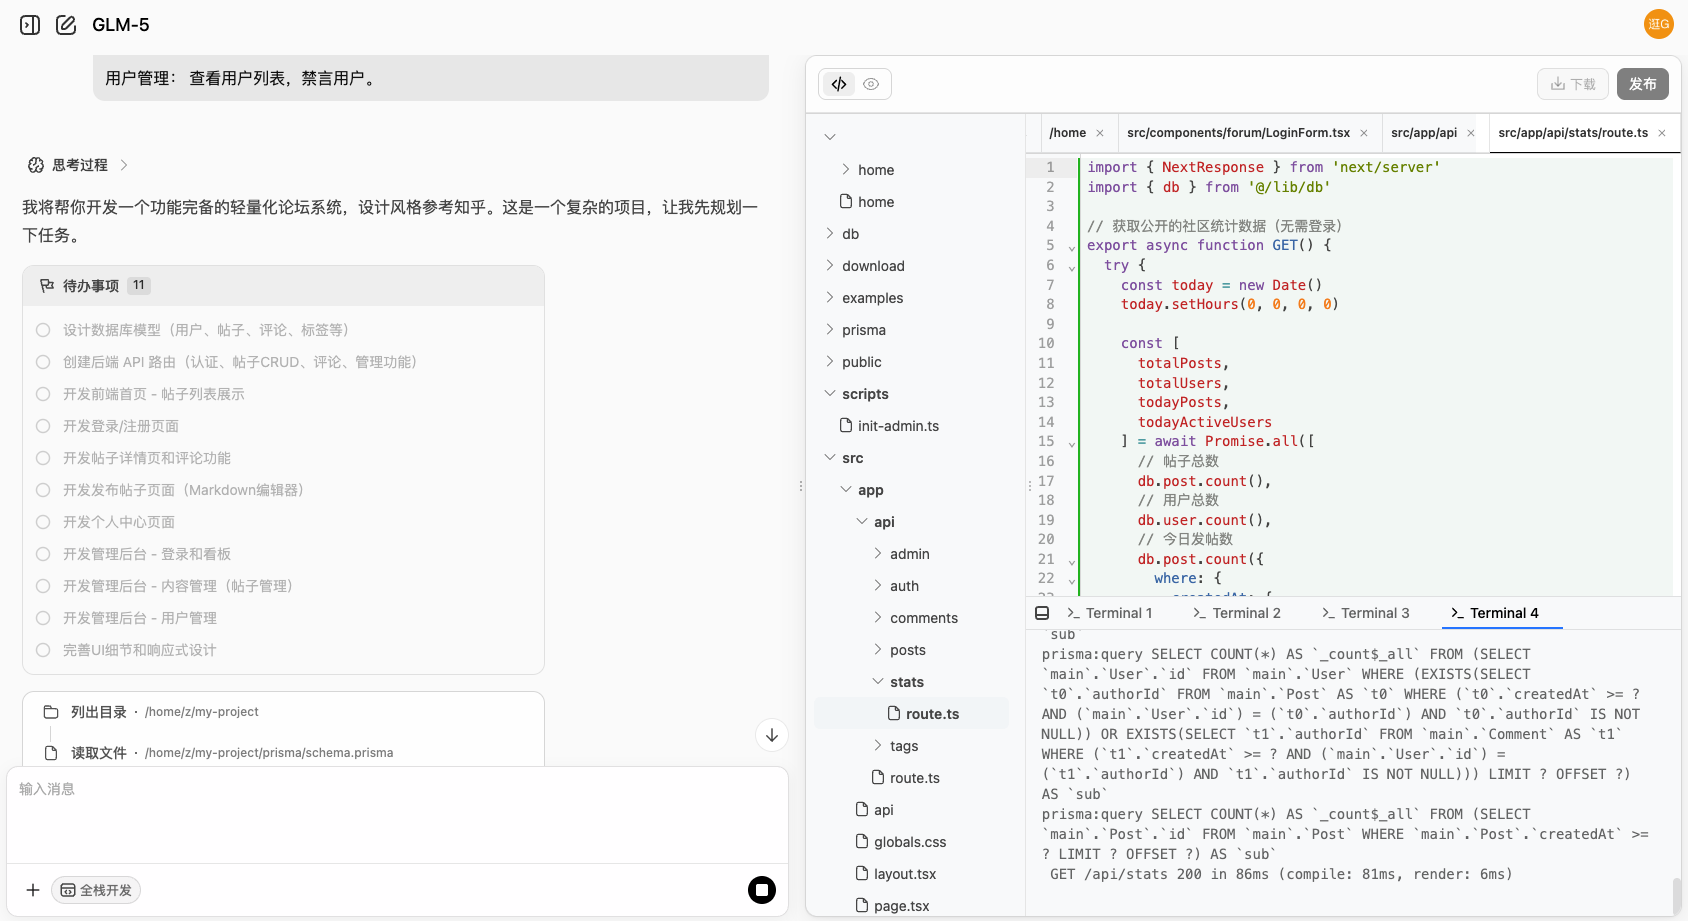Check the 完善UI细节和响应式设计 todo item
1688x921 pixels.
(x=42, y=649)
